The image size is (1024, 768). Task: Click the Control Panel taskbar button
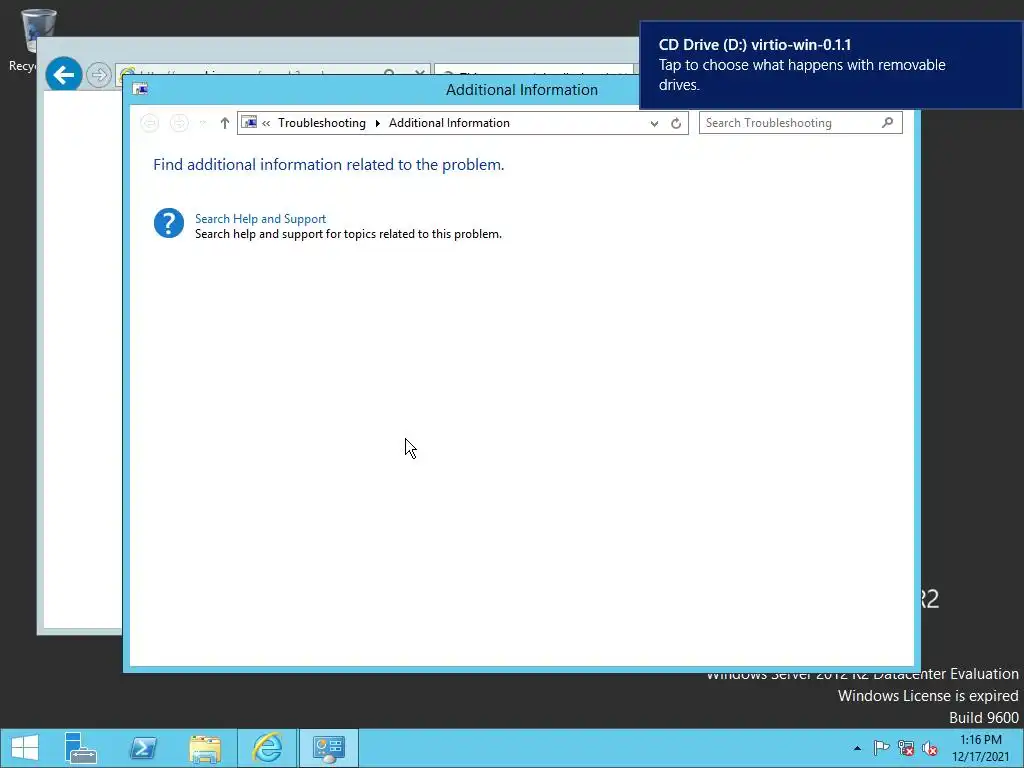point(328,748)
